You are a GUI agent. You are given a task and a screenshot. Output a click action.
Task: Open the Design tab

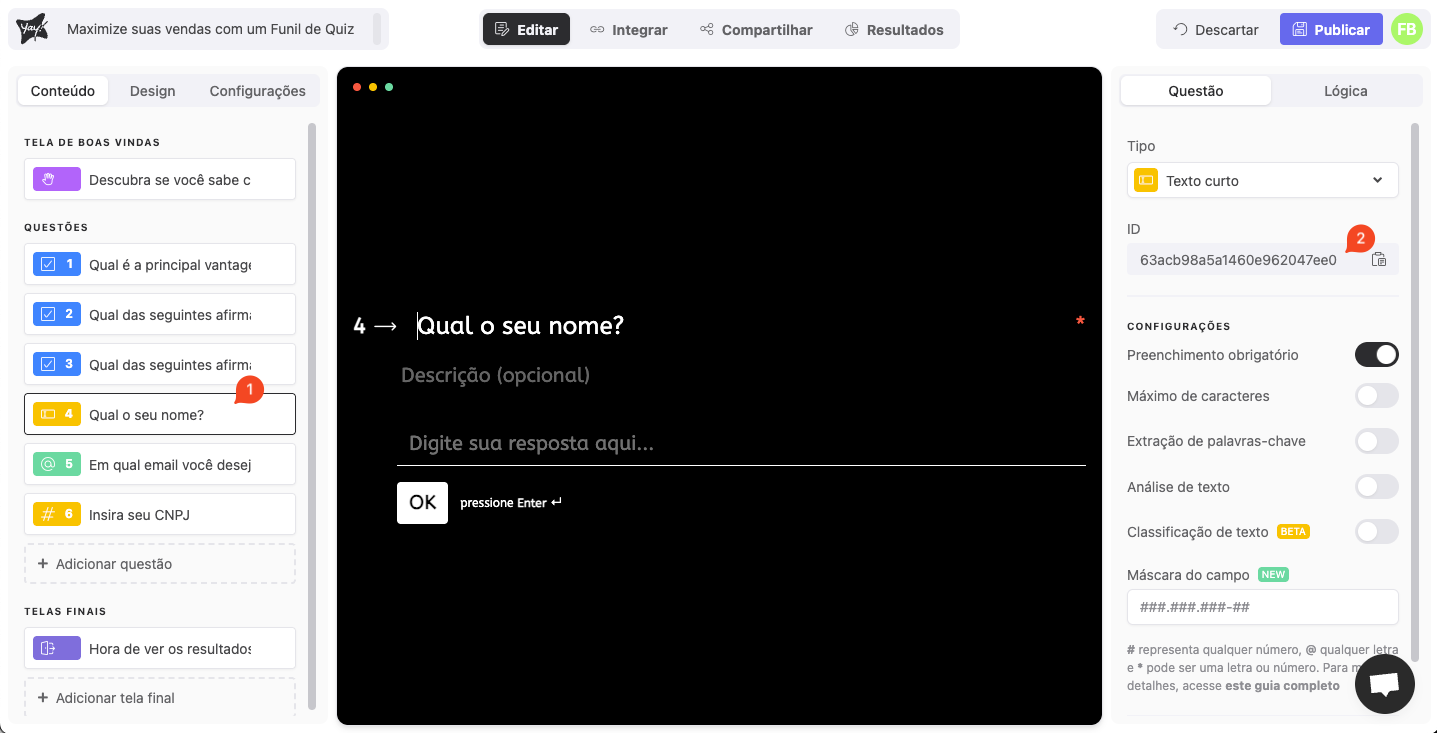coord(152,91)
